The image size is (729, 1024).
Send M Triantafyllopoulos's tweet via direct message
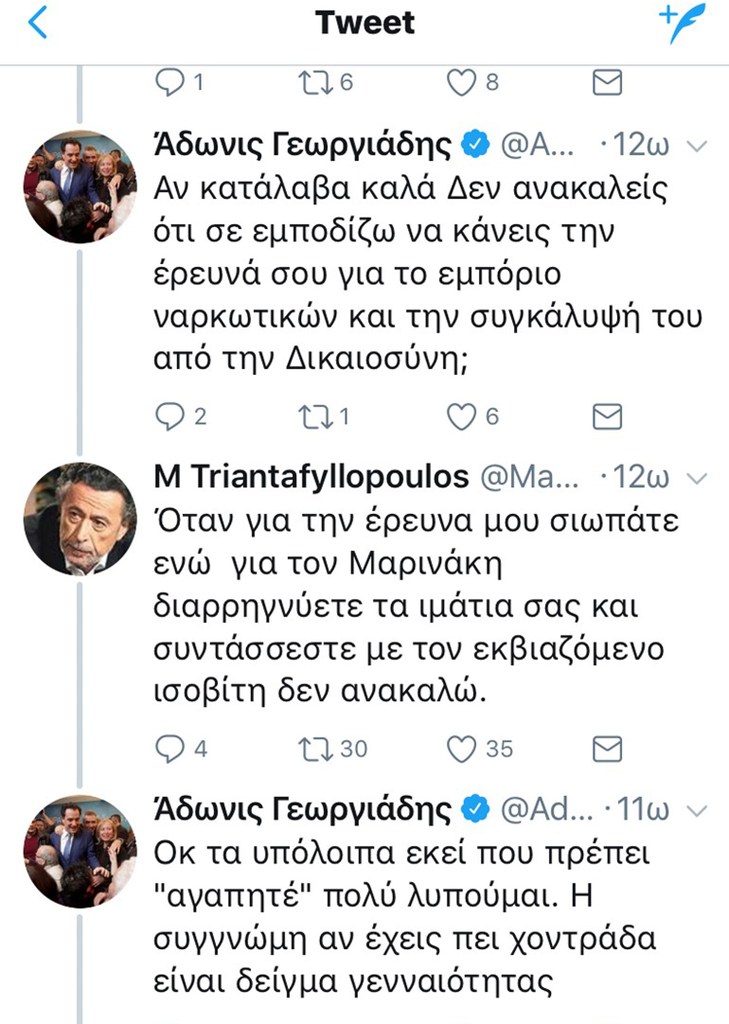click(607, 748)
